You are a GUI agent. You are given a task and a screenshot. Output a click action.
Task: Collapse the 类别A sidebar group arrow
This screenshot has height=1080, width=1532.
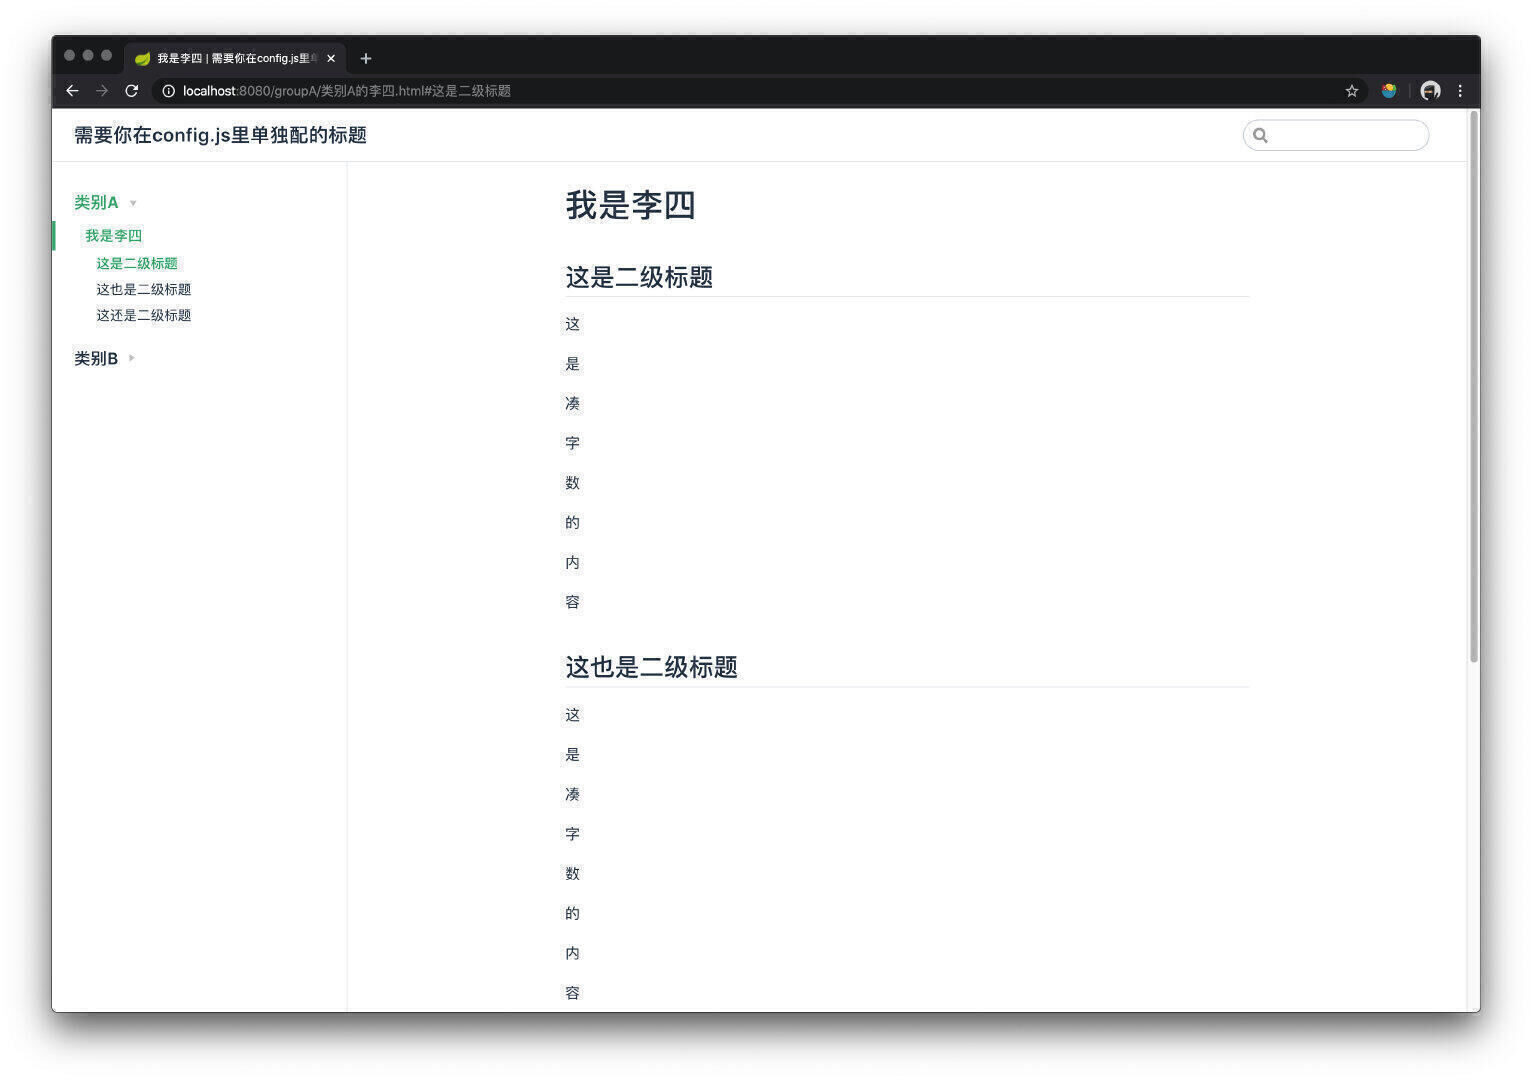(133, 203)
